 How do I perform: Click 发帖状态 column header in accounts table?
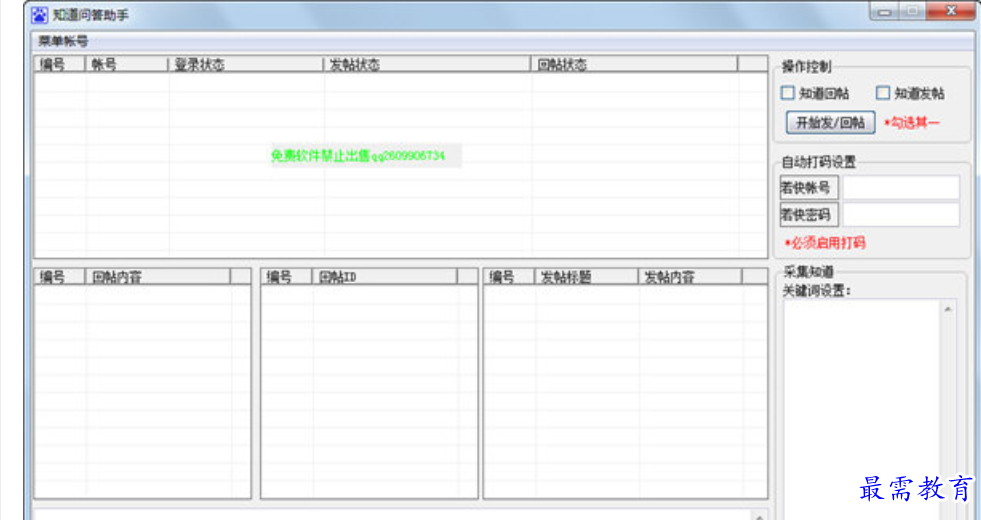(x=427, y=64)
